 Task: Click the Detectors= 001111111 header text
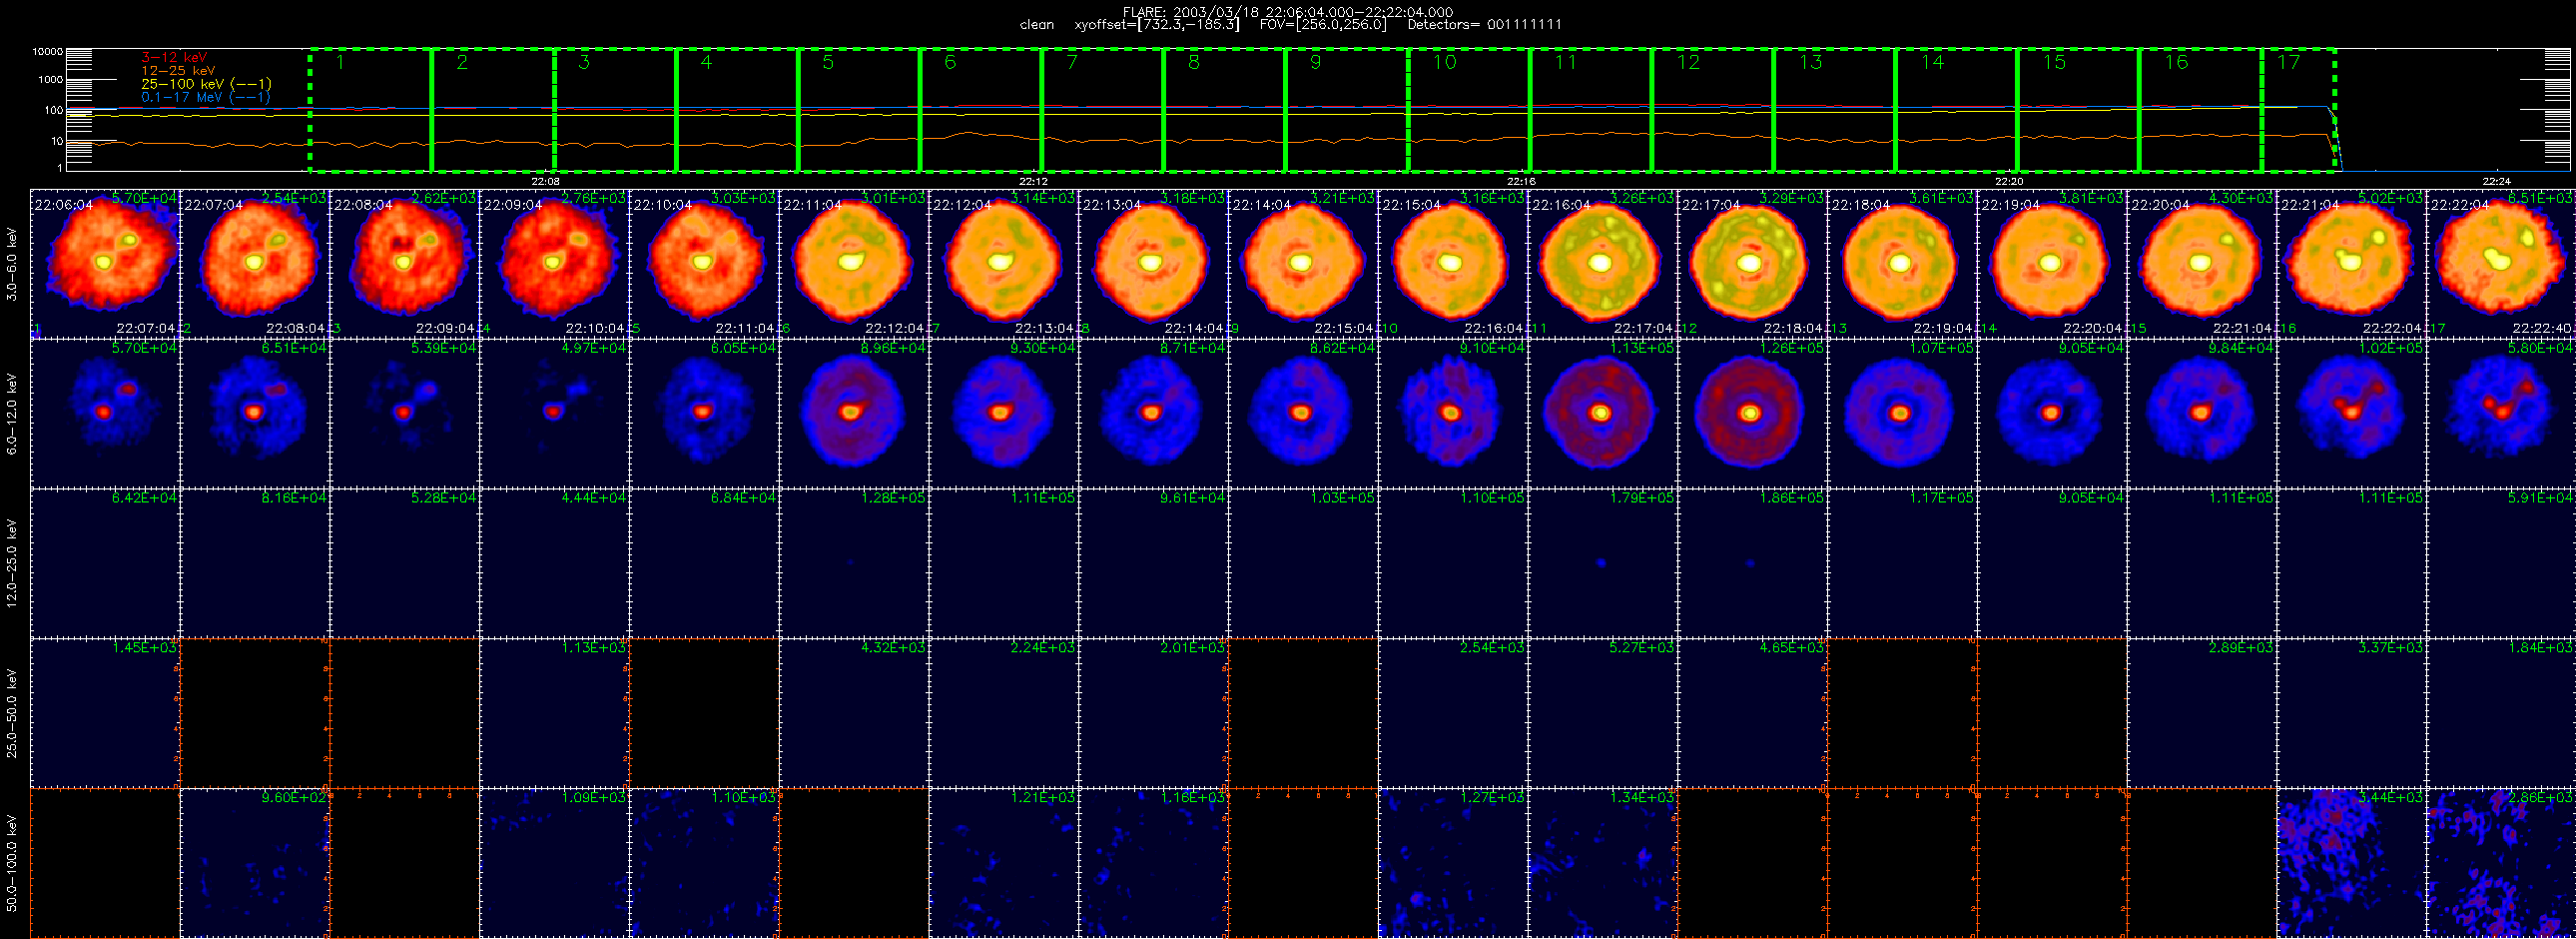pos(1484,25)
